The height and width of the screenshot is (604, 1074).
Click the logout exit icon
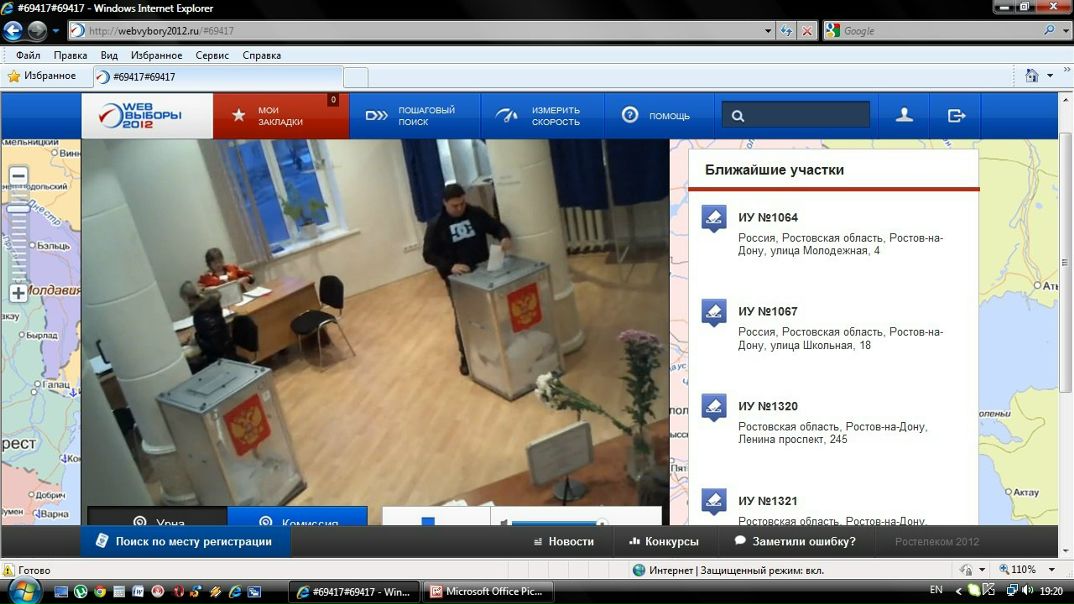pyautogui.click(x=956, y=116)
